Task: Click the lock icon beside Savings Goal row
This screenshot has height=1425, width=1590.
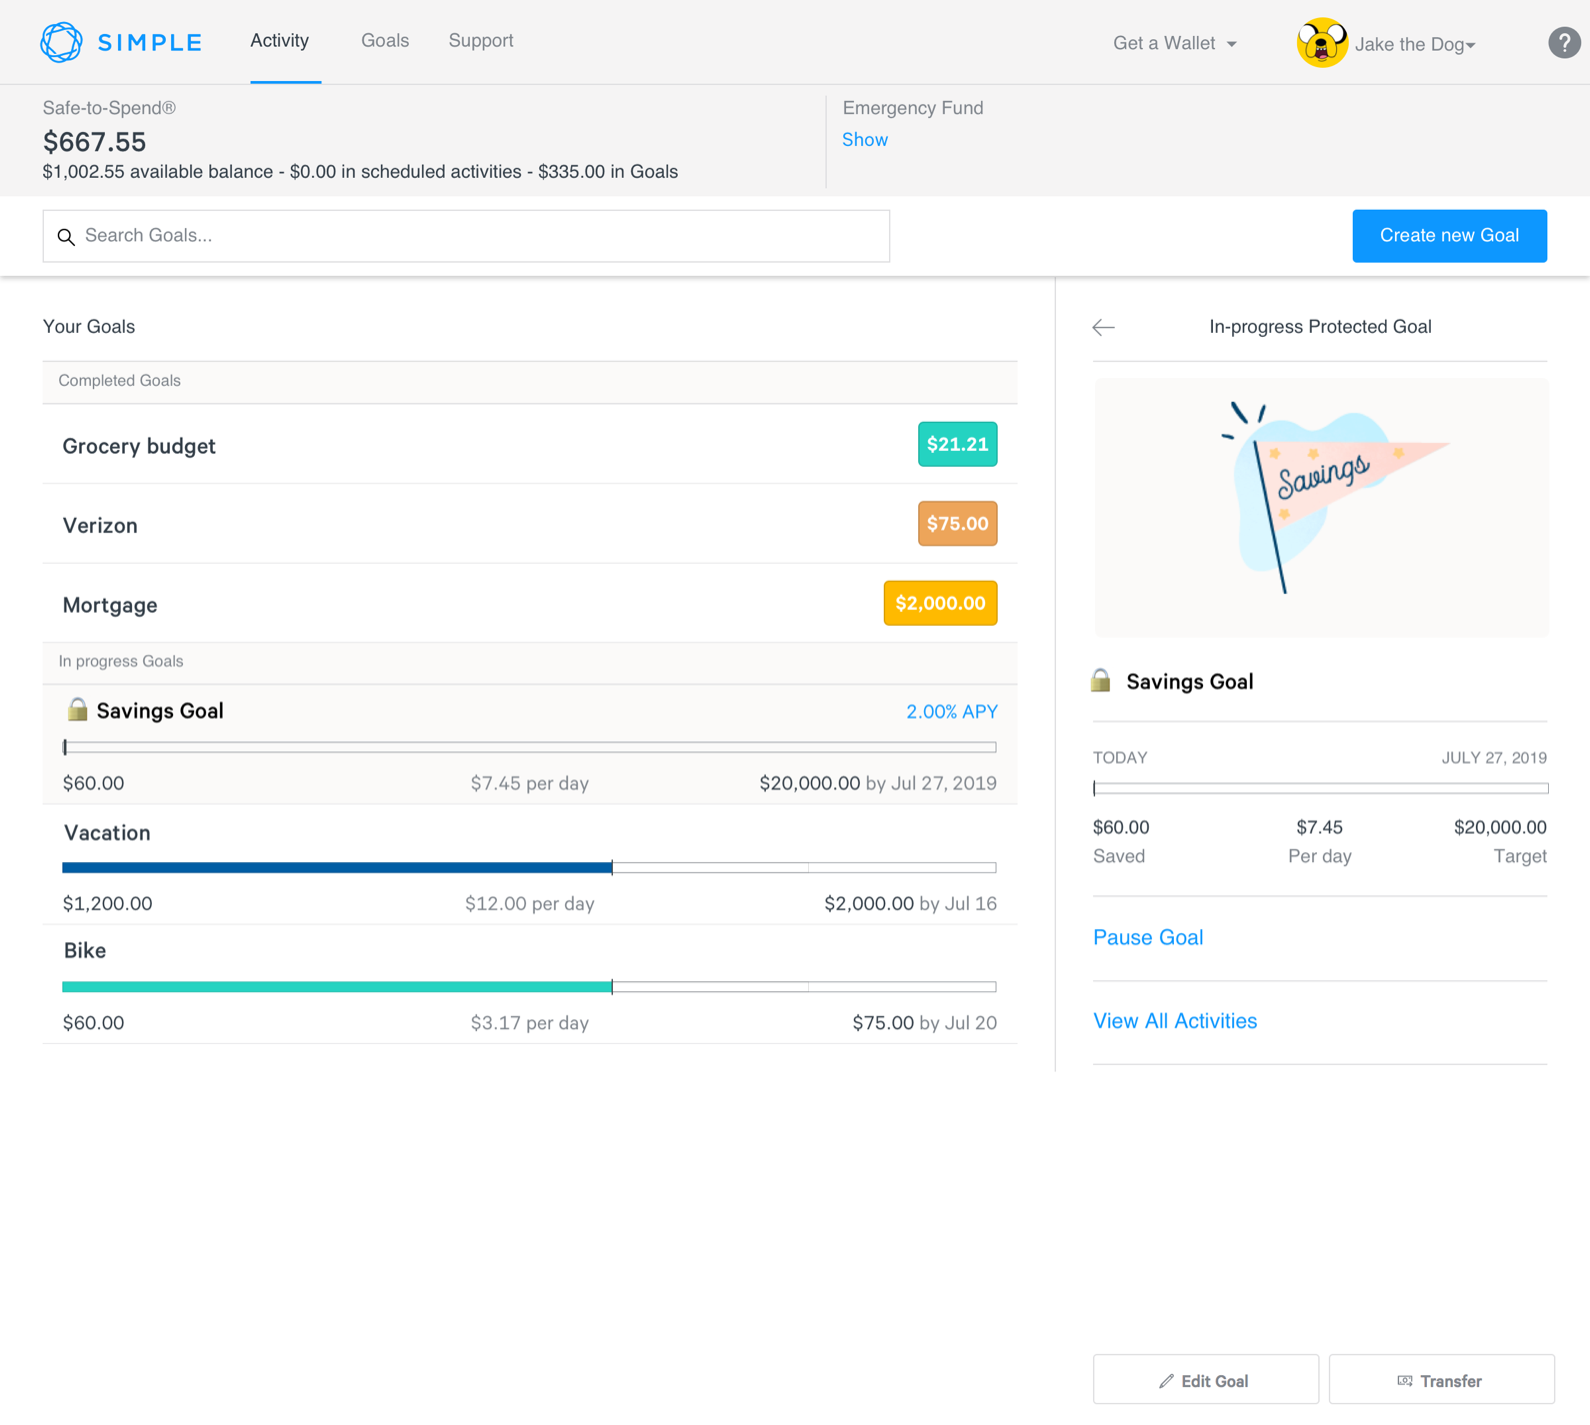Action: [77, 710]
